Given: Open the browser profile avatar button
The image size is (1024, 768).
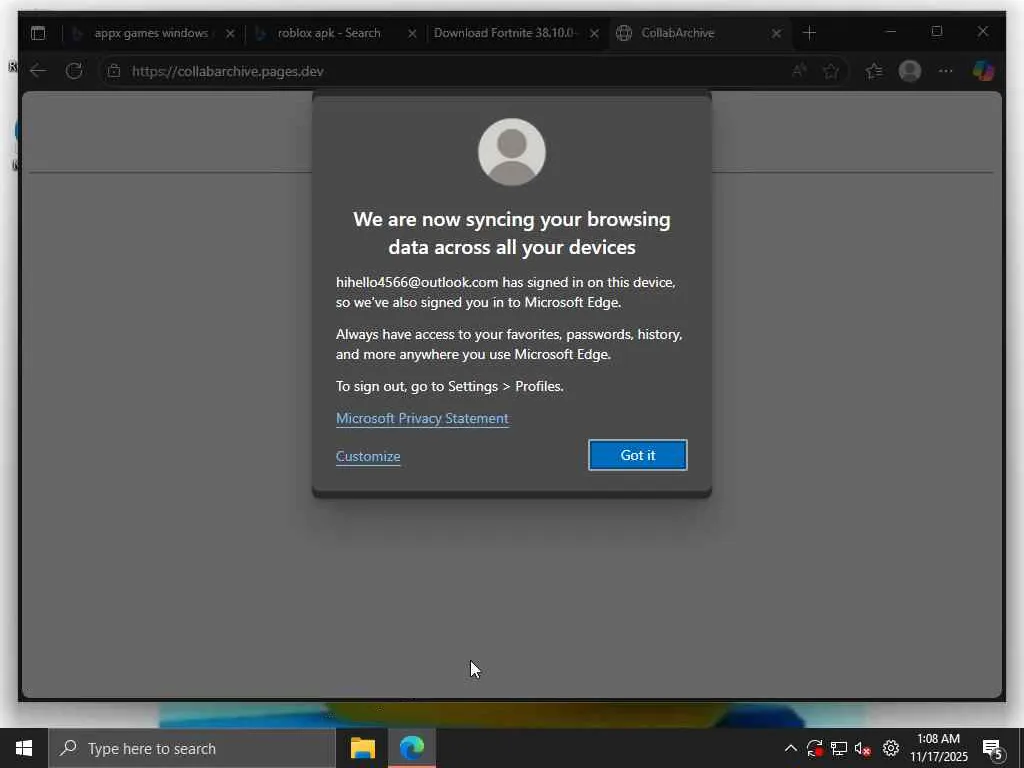Looking at the screenshot, I should (910, 71).
